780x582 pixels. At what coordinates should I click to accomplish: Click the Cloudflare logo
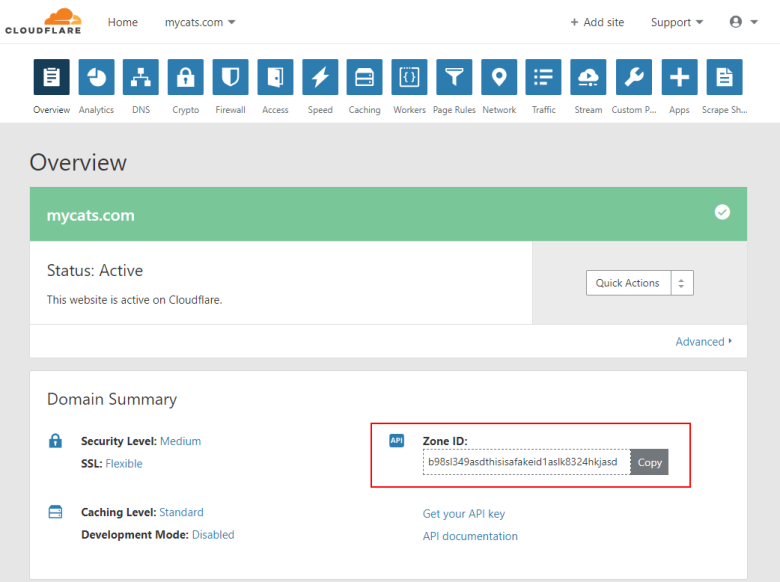coord(43,21)
